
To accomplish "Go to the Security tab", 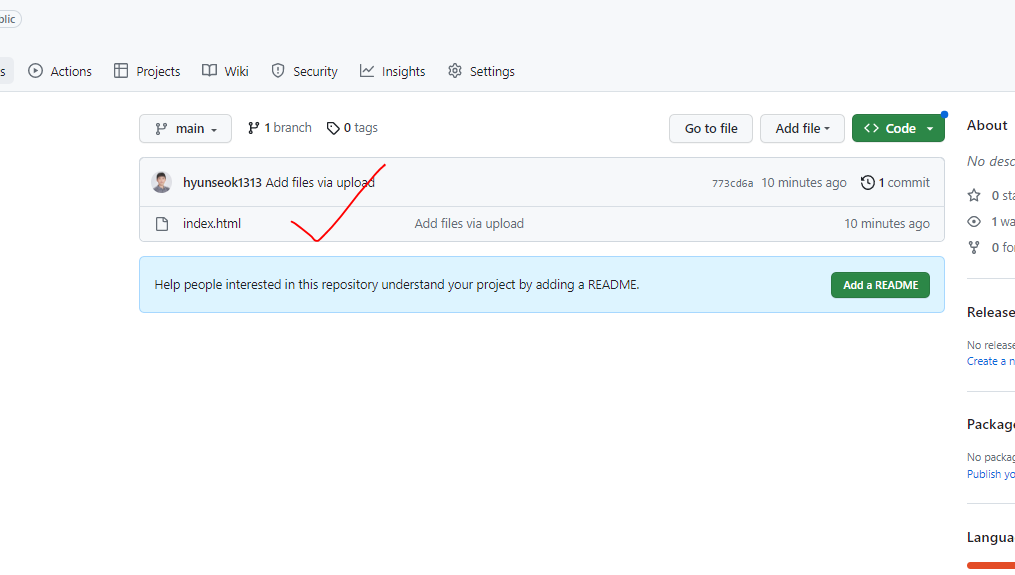I will point(304,71).
